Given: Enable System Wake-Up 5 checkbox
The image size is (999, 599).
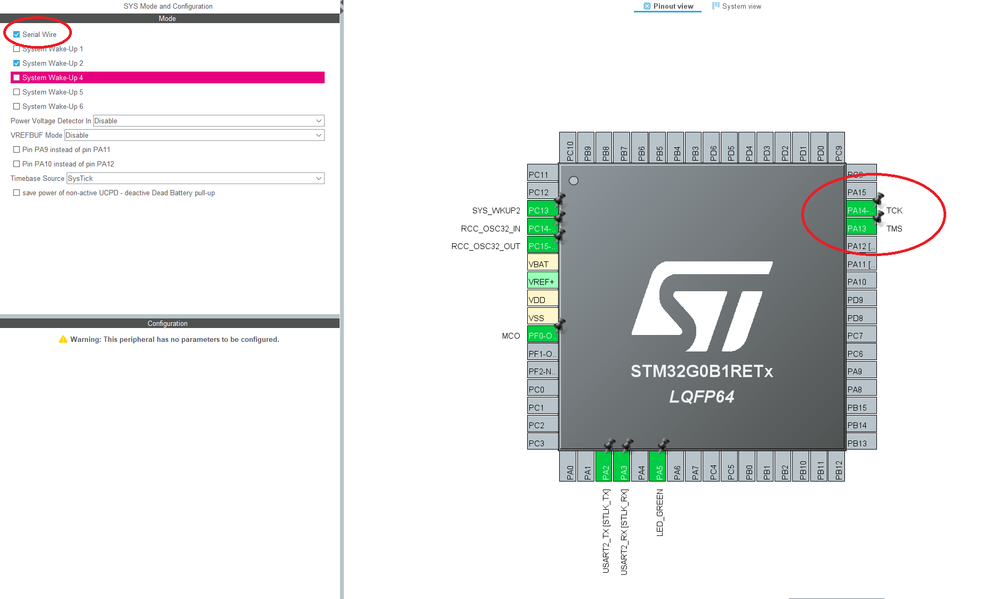Looking at the screenshot, I should tap(17, 92).
